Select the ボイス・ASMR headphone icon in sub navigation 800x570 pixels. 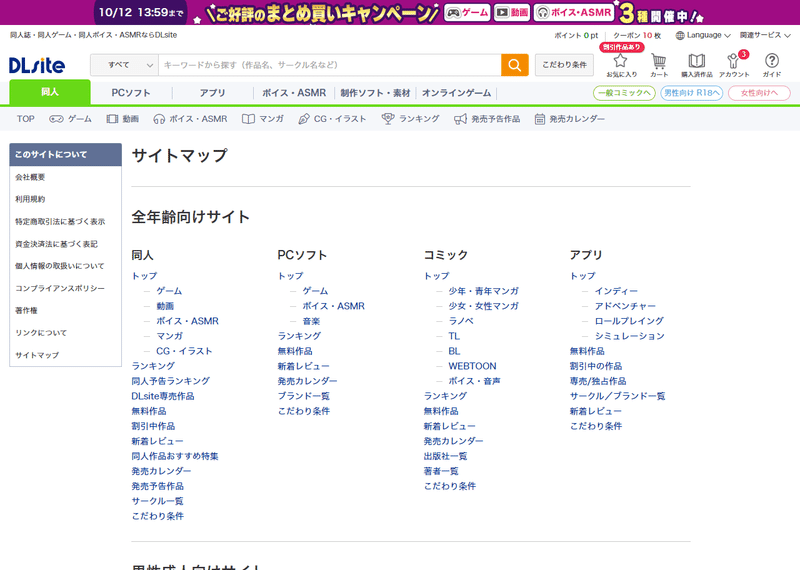click(159, 119)
